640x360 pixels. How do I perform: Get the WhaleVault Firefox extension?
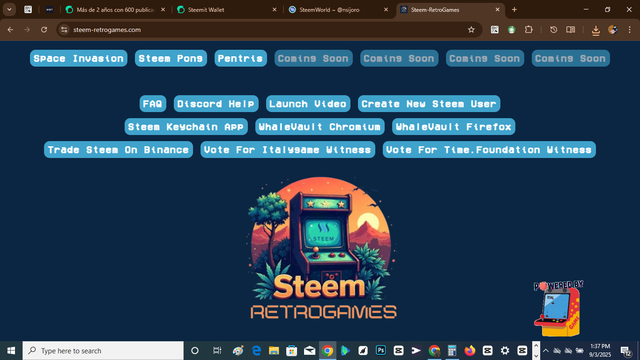(453, 127)
